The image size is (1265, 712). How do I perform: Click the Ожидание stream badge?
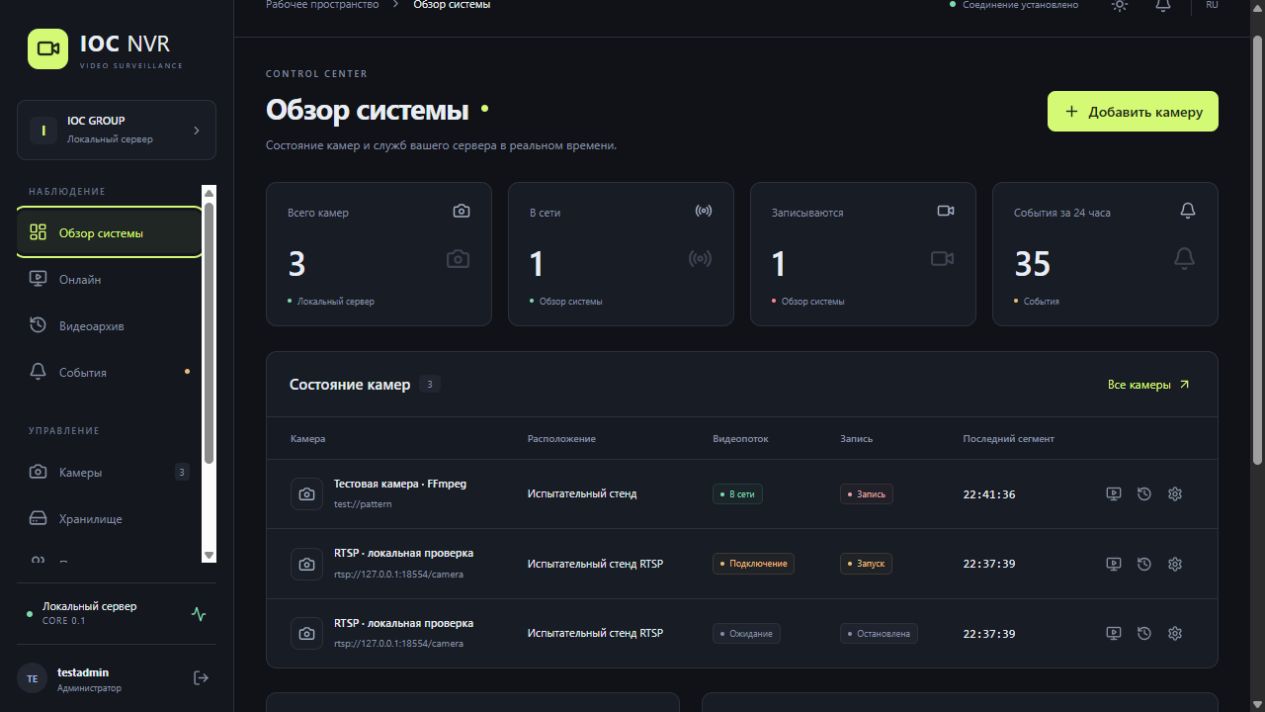pos(746,633)
